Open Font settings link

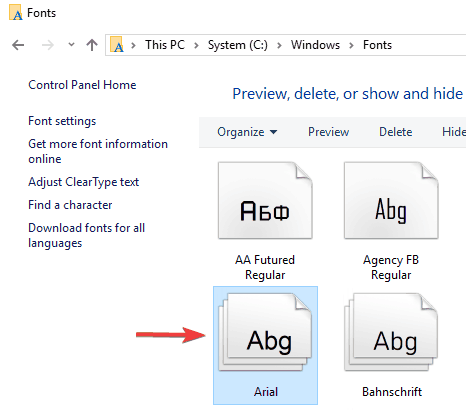point(62,121)
